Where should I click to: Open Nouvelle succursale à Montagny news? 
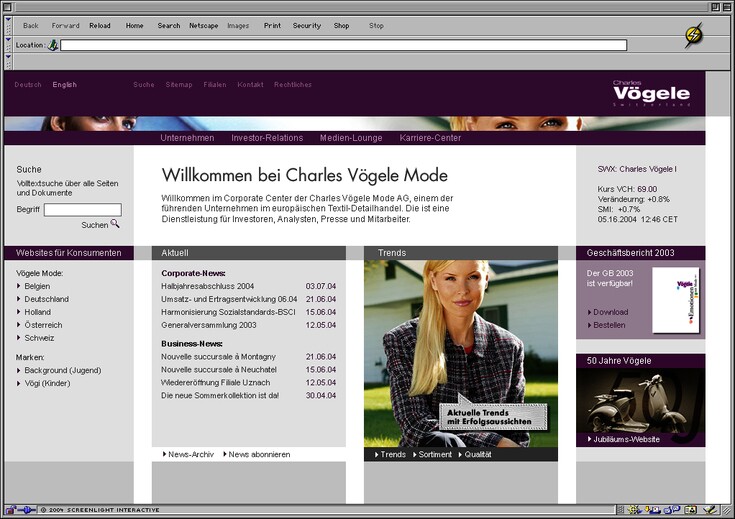click(218, 357)
